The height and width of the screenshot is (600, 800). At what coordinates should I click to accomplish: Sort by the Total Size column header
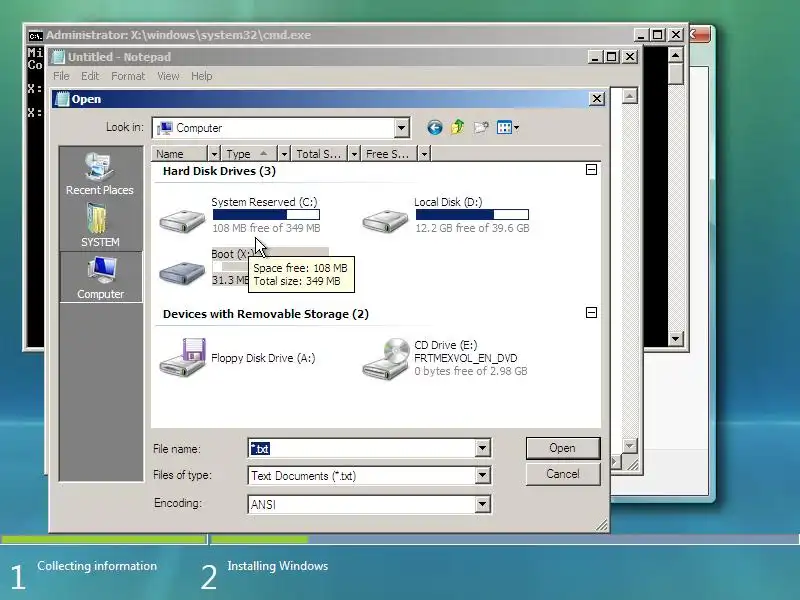319,154
